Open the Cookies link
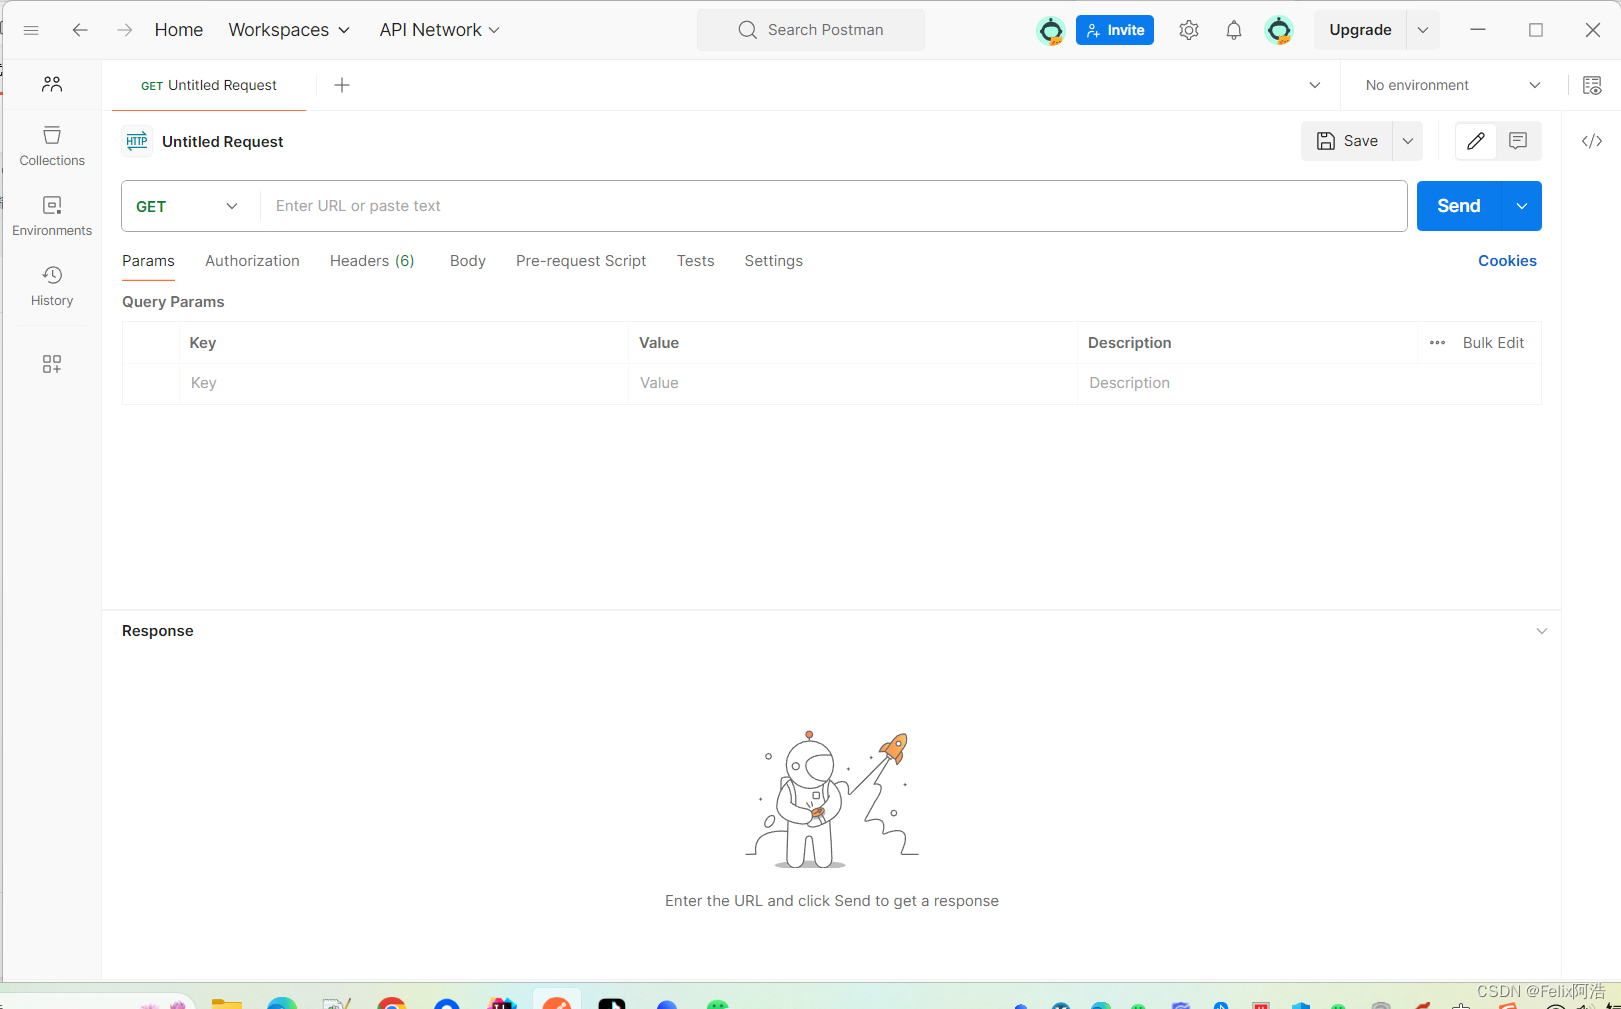This screenshot has width=1621, height=1009. coord(1507,261)
